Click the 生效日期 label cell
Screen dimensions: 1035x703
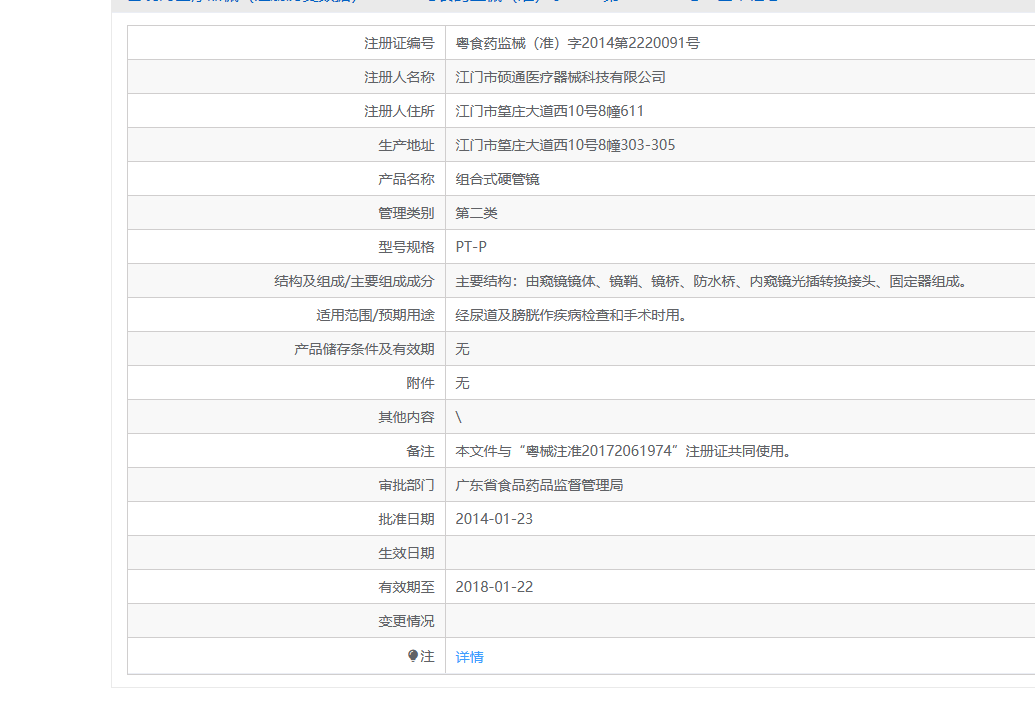click(x=286, y=553)
